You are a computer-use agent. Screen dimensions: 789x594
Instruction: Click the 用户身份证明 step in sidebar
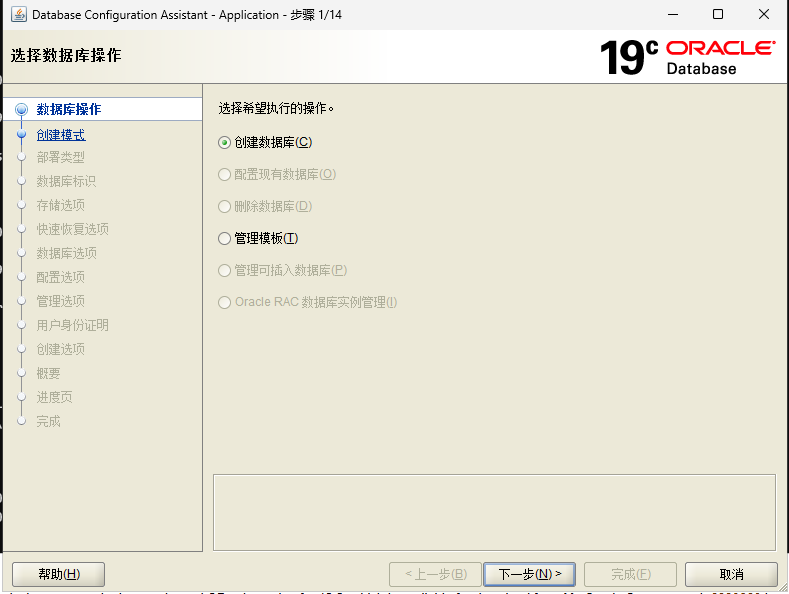click(72, 325)
